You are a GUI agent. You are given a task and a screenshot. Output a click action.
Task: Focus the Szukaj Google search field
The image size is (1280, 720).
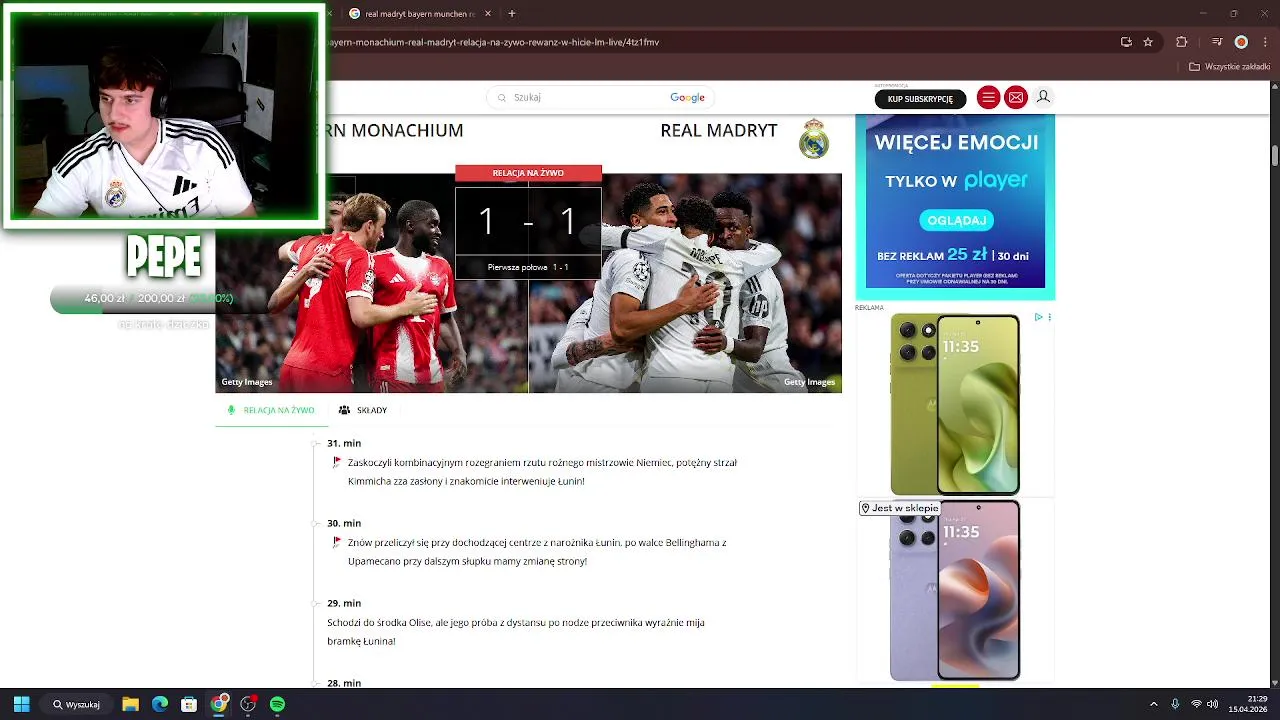(600, 97)
